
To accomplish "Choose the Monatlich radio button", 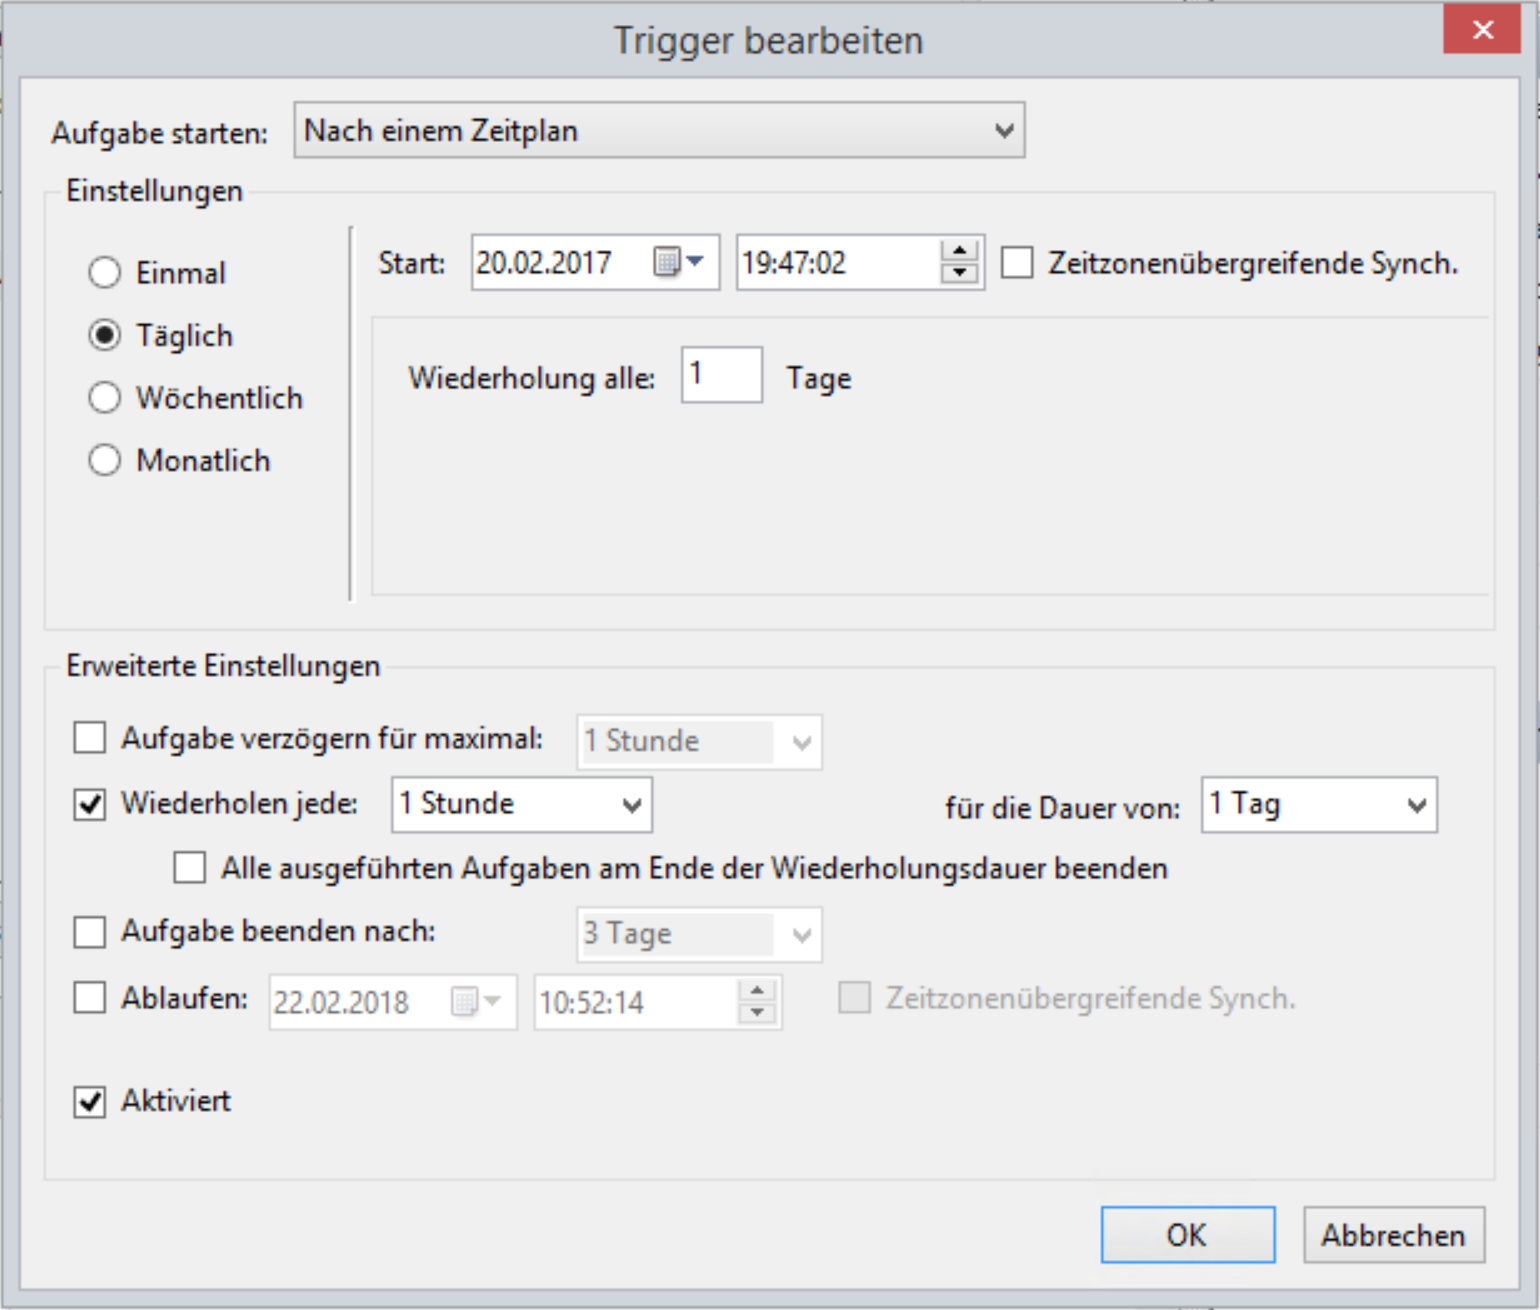I will point(105,461).
